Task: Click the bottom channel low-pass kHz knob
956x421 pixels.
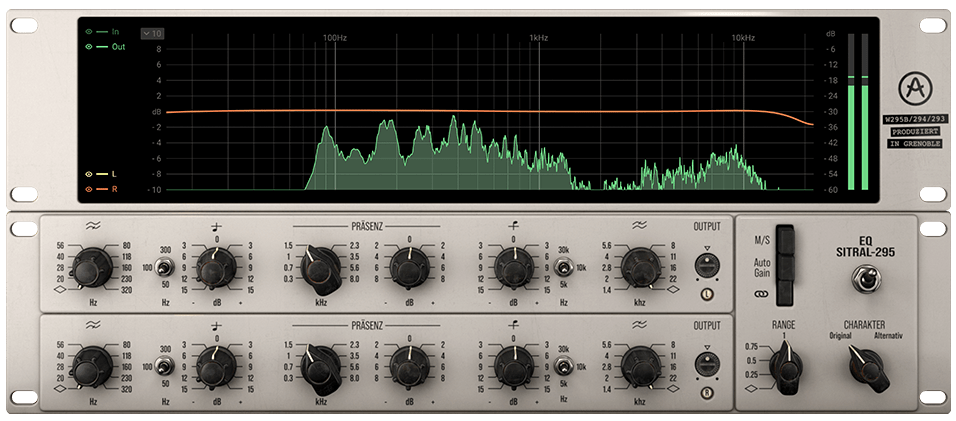Action: [640, 365]
